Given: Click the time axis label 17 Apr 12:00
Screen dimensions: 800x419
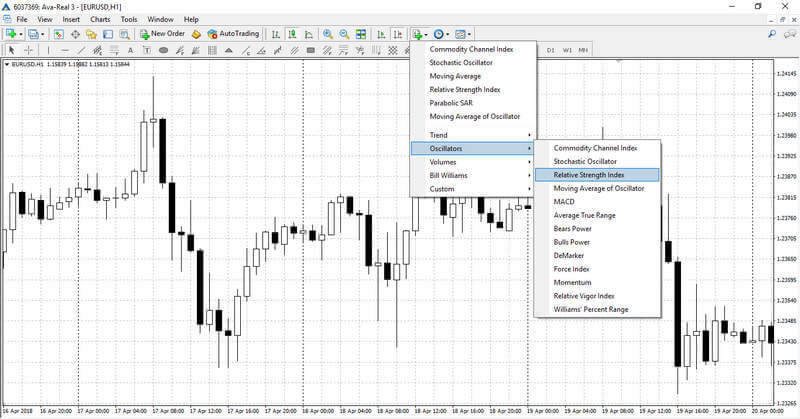Looking at the screenshot, I should point(207,411).
